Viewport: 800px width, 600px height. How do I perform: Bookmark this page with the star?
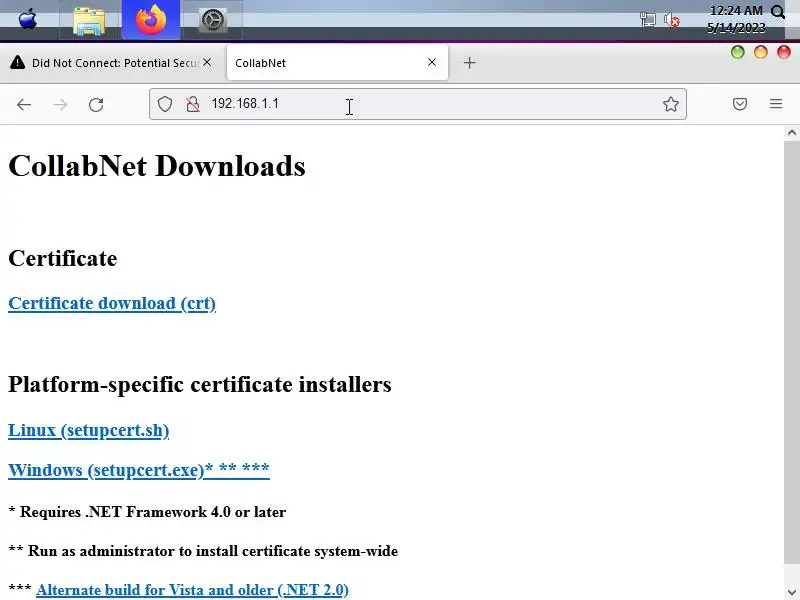(670, 104)
